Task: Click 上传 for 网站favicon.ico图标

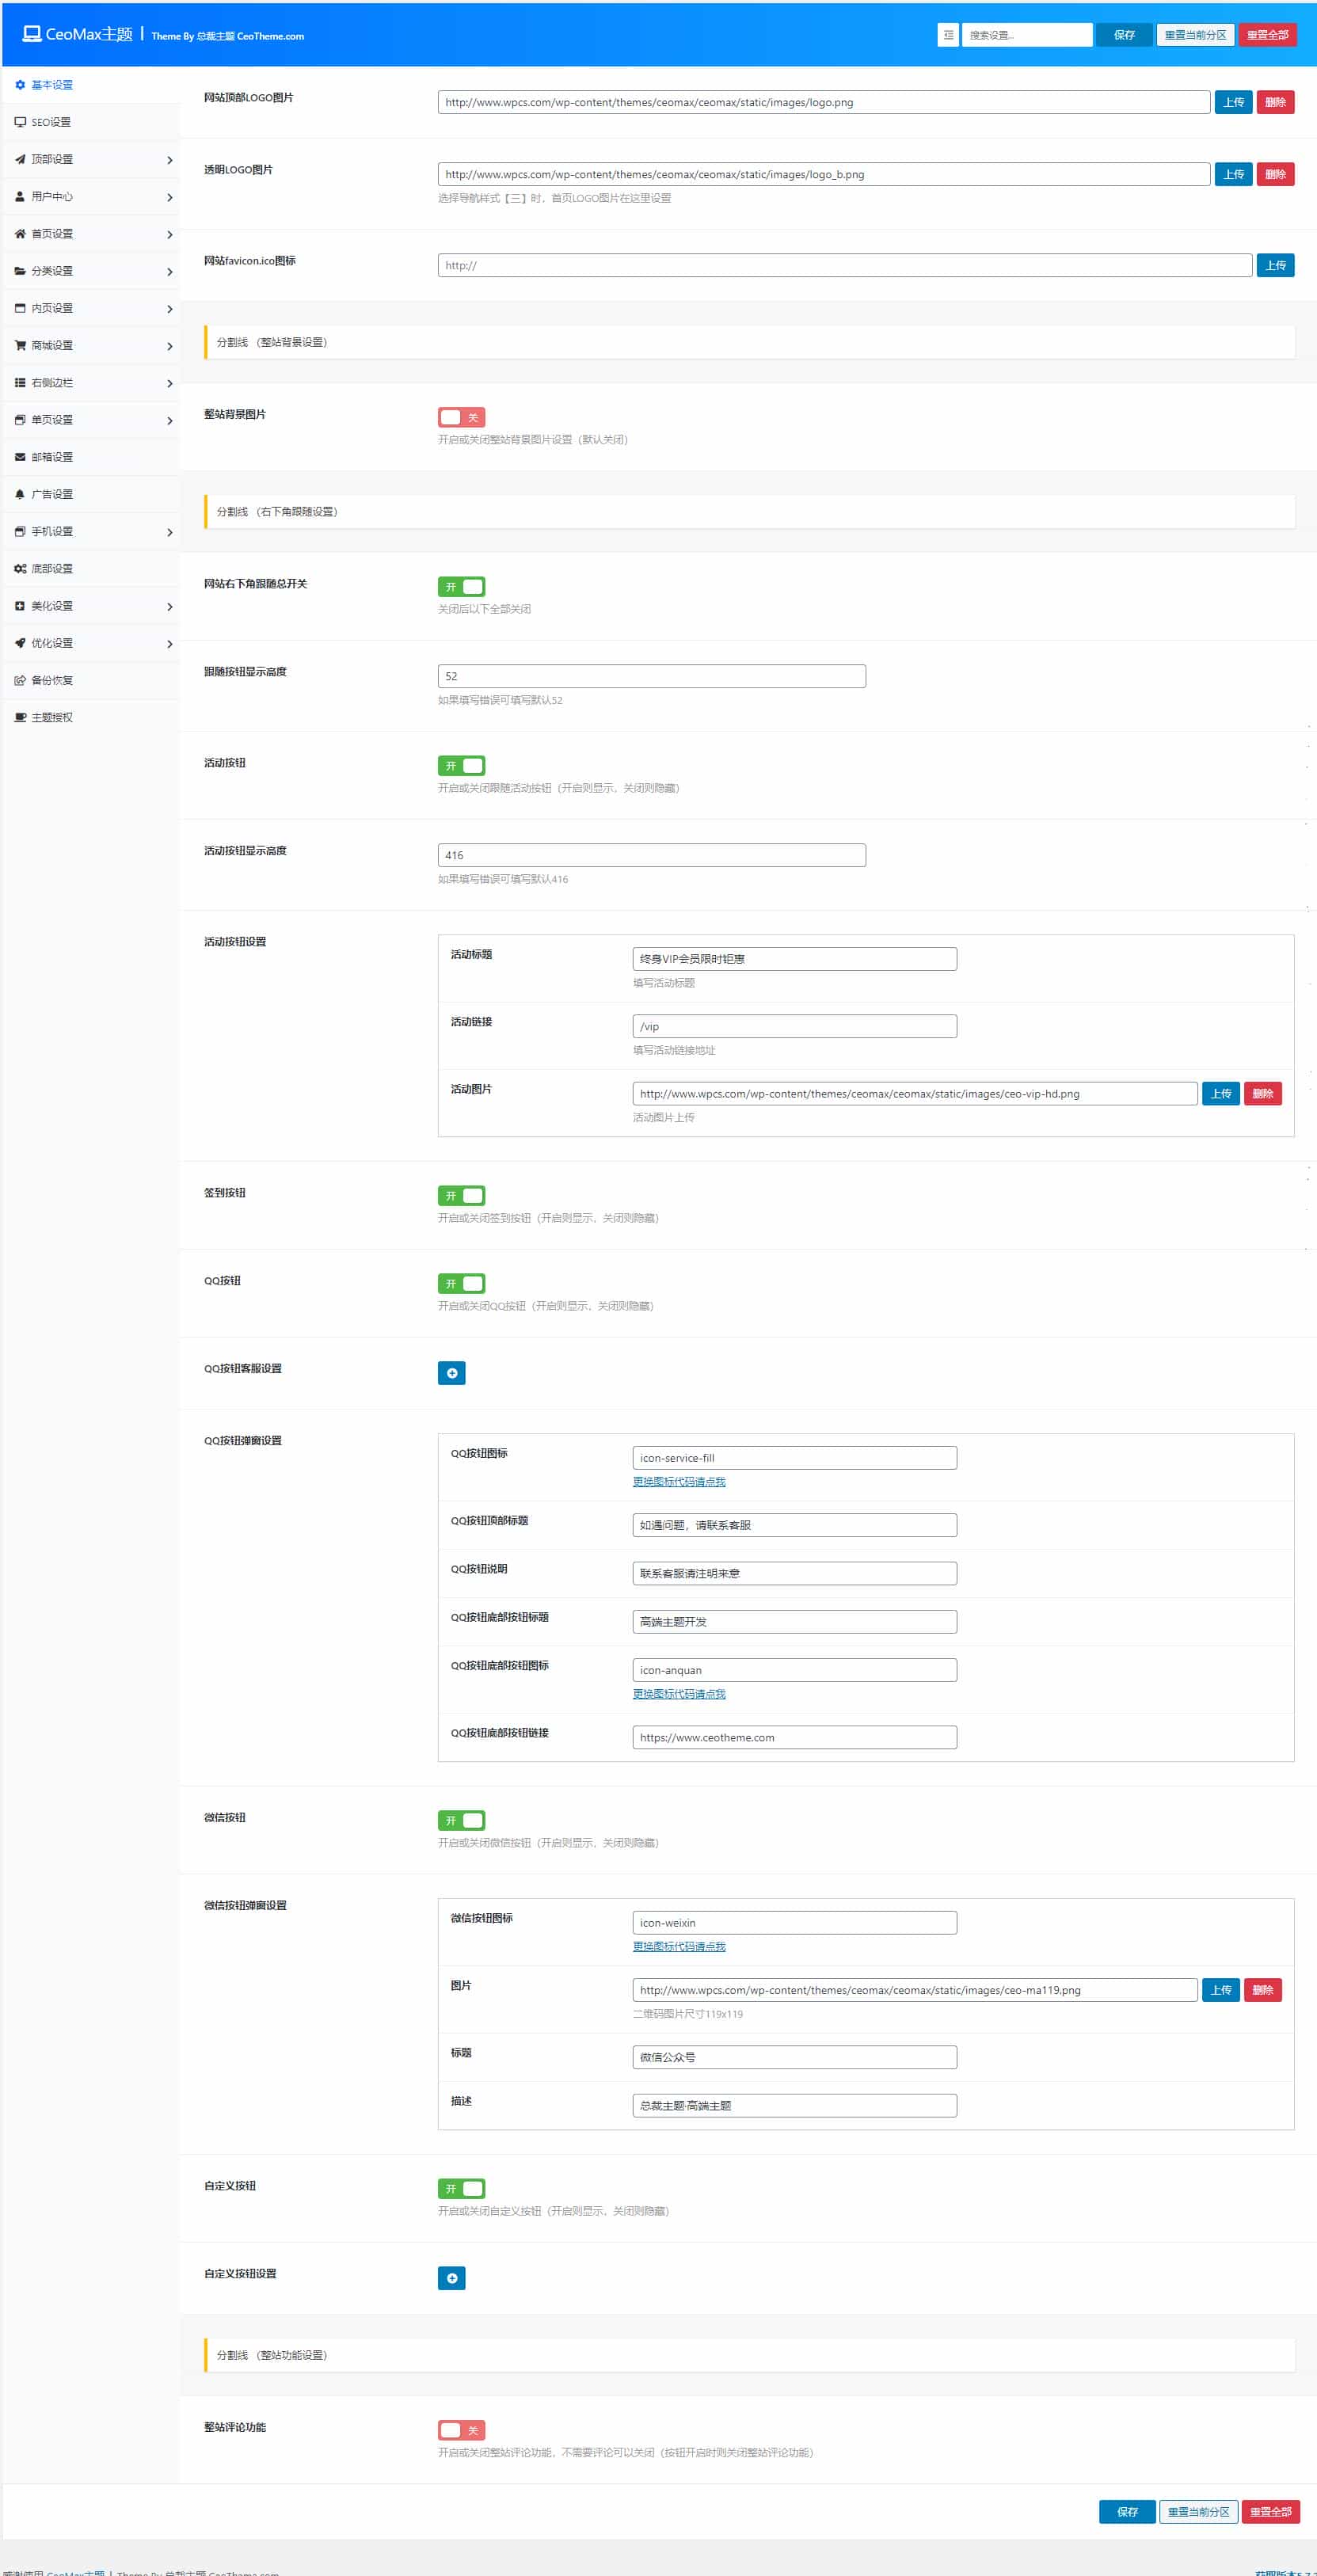Action: coord(1275,265)
